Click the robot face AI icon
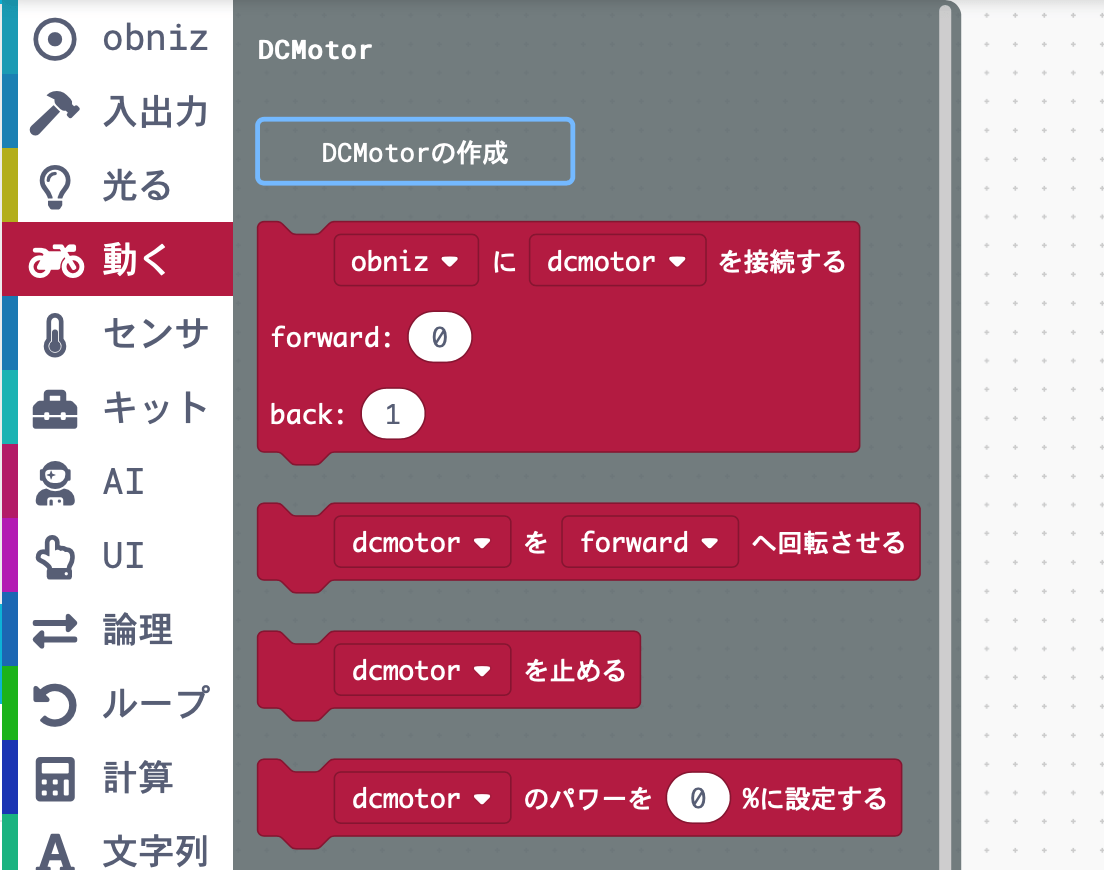The height and width of the screenshot is (870, 1104). click(x=55, y=482)
